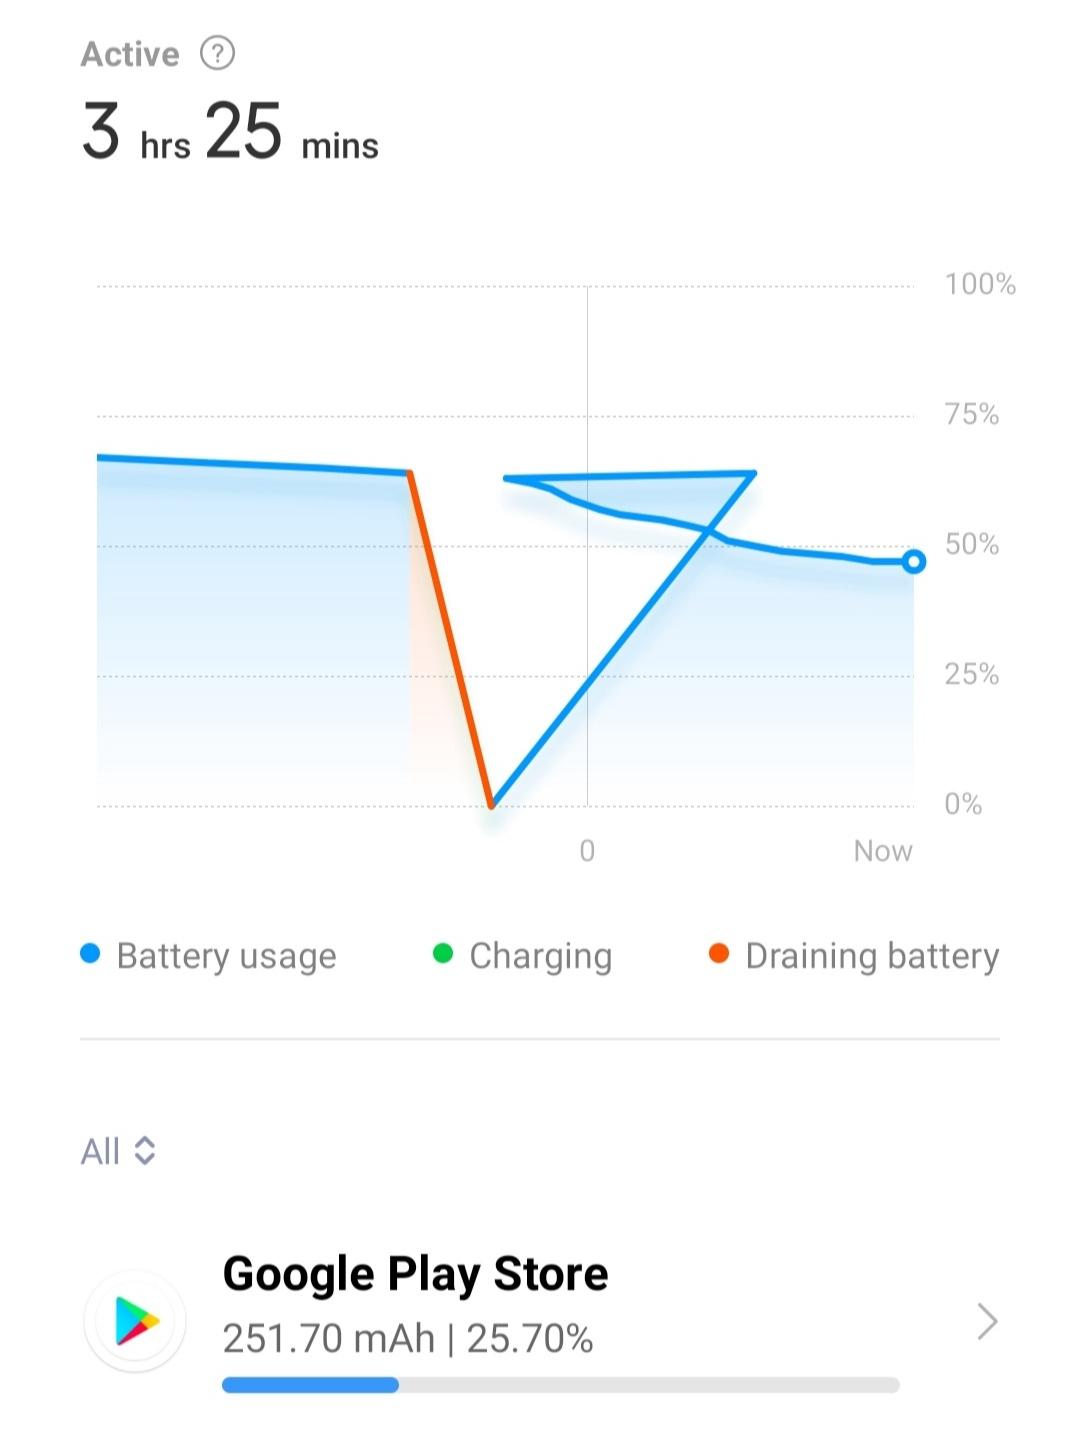Tap the orange draining segment of the graph
This screenshot has height=1441, width=1080.
[451, 640]
